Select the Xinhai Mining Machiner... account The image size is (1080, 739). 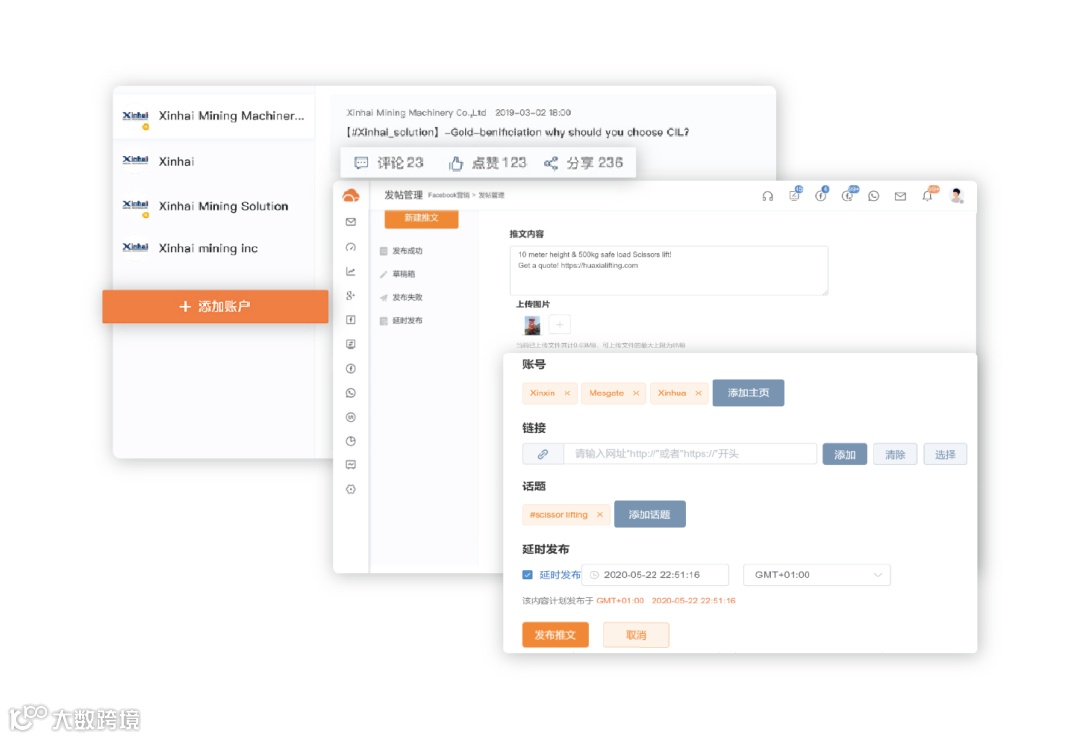tap(214, 116)
